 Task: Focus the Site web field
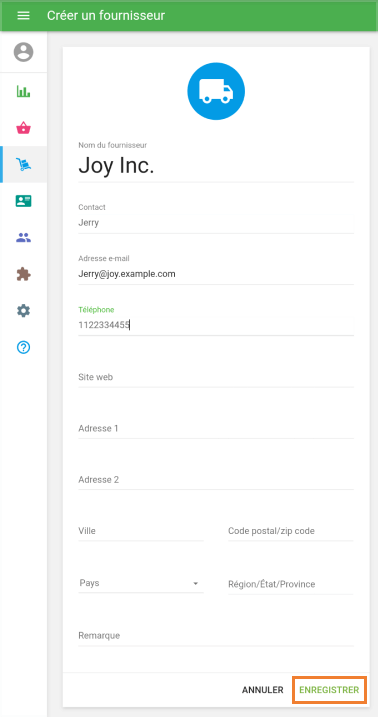click(216, 378)
